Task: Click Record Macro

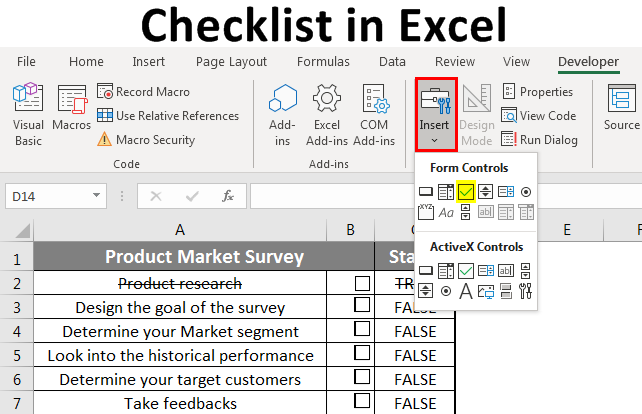Action: [x=145, y=92]
